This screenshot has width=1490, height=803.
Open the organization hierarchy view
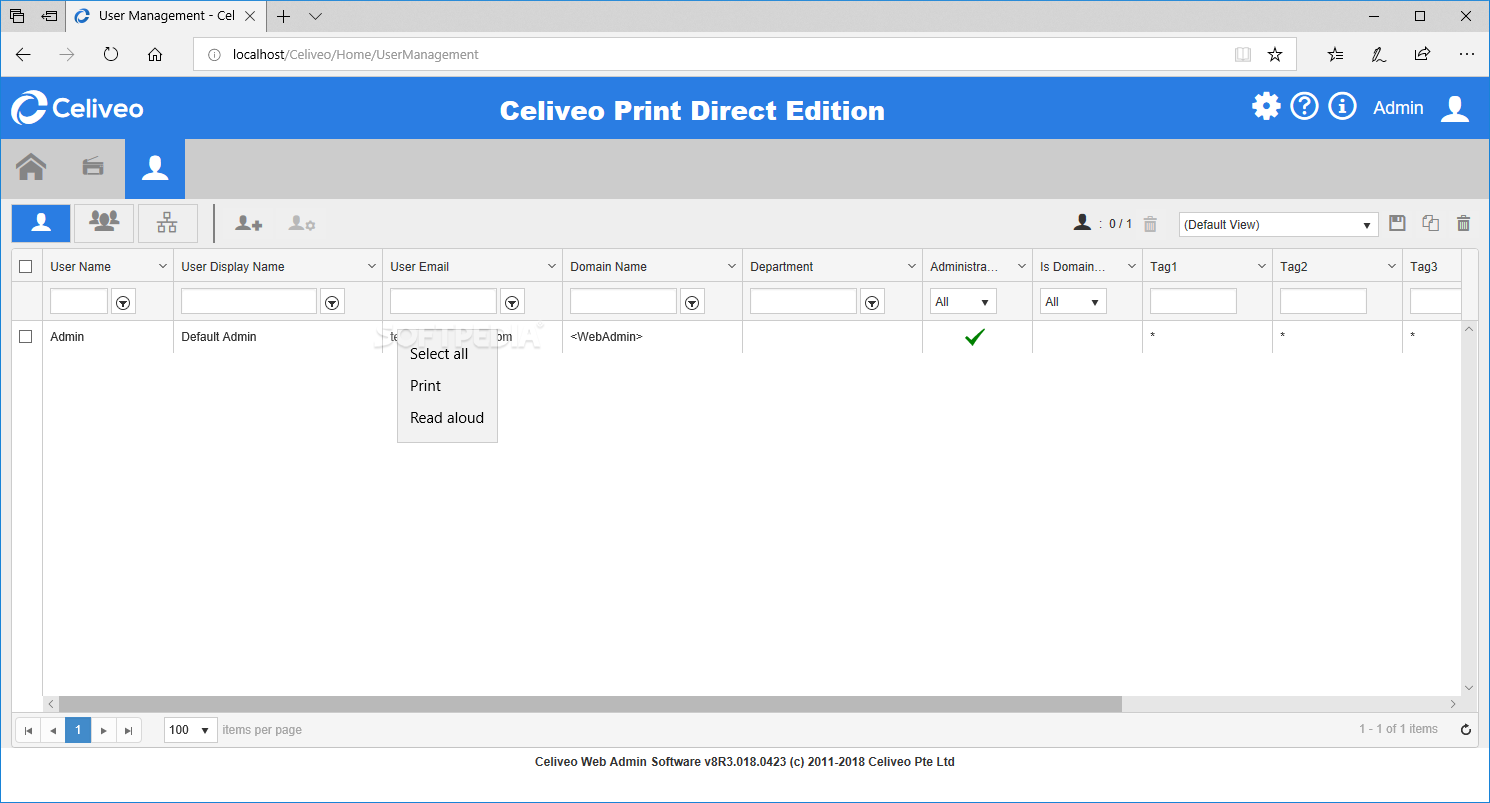coord(167,223)
